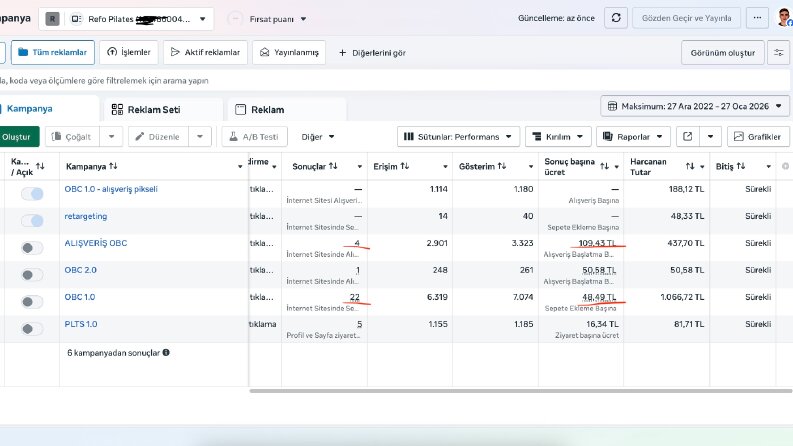Expand the arrow next to Düzenle
This screenshot has height=446, width=793.
coord(200,137)
